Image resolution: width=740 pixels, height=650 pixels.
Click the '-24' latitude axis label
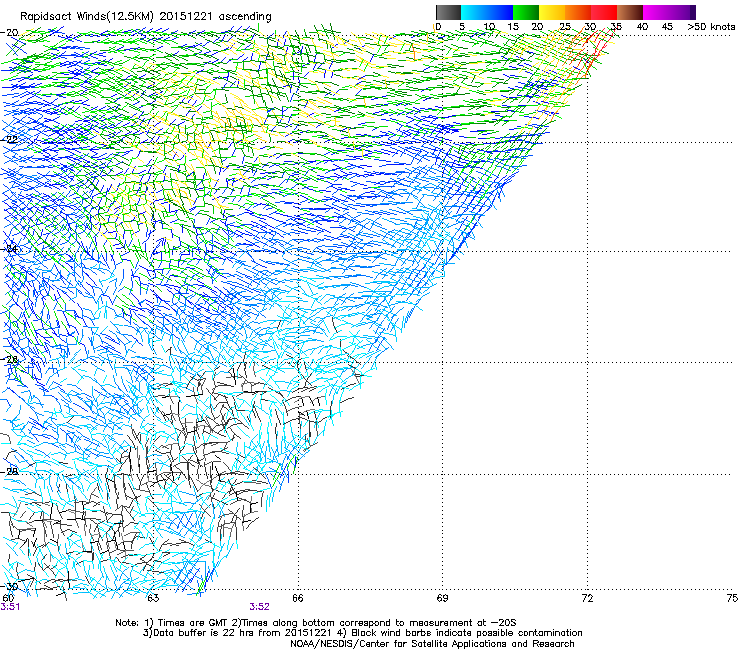(9, 249)
